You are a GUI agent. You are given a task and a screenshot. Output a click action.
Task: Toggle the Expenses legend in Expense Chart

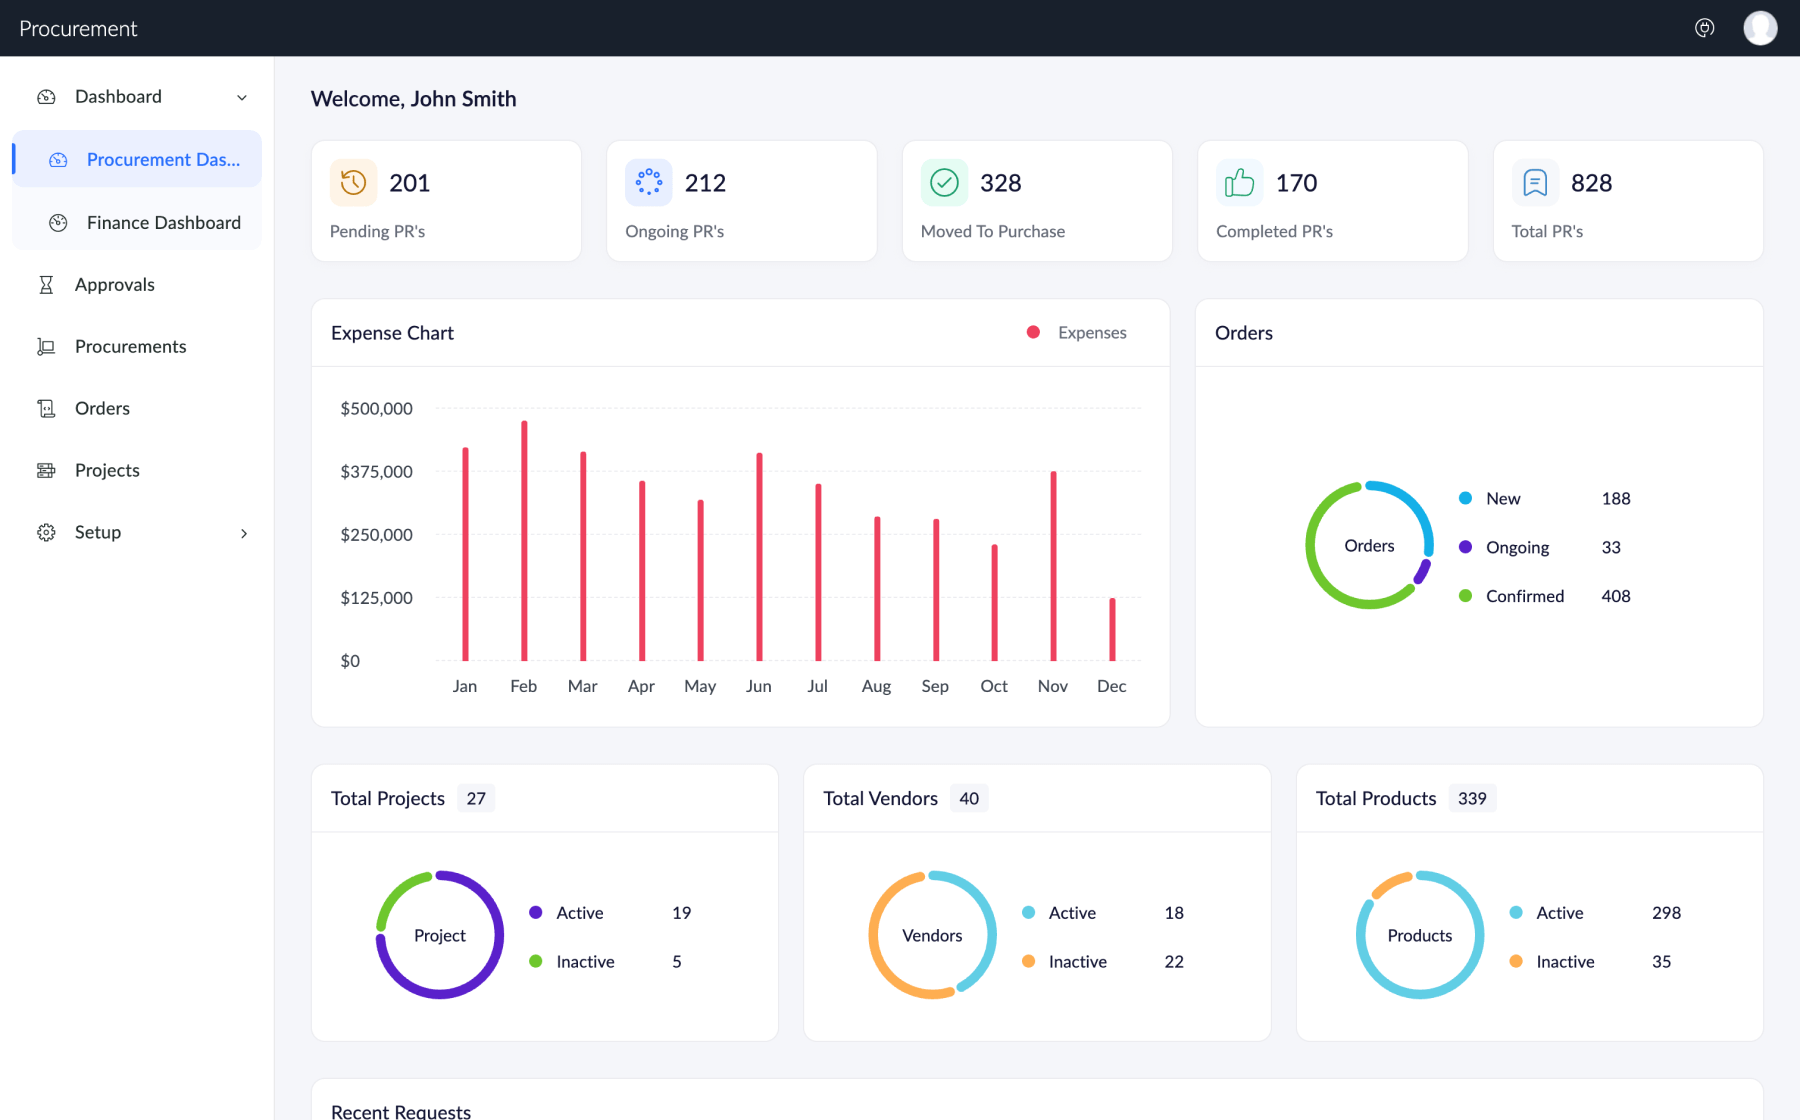pos(1078,333)
